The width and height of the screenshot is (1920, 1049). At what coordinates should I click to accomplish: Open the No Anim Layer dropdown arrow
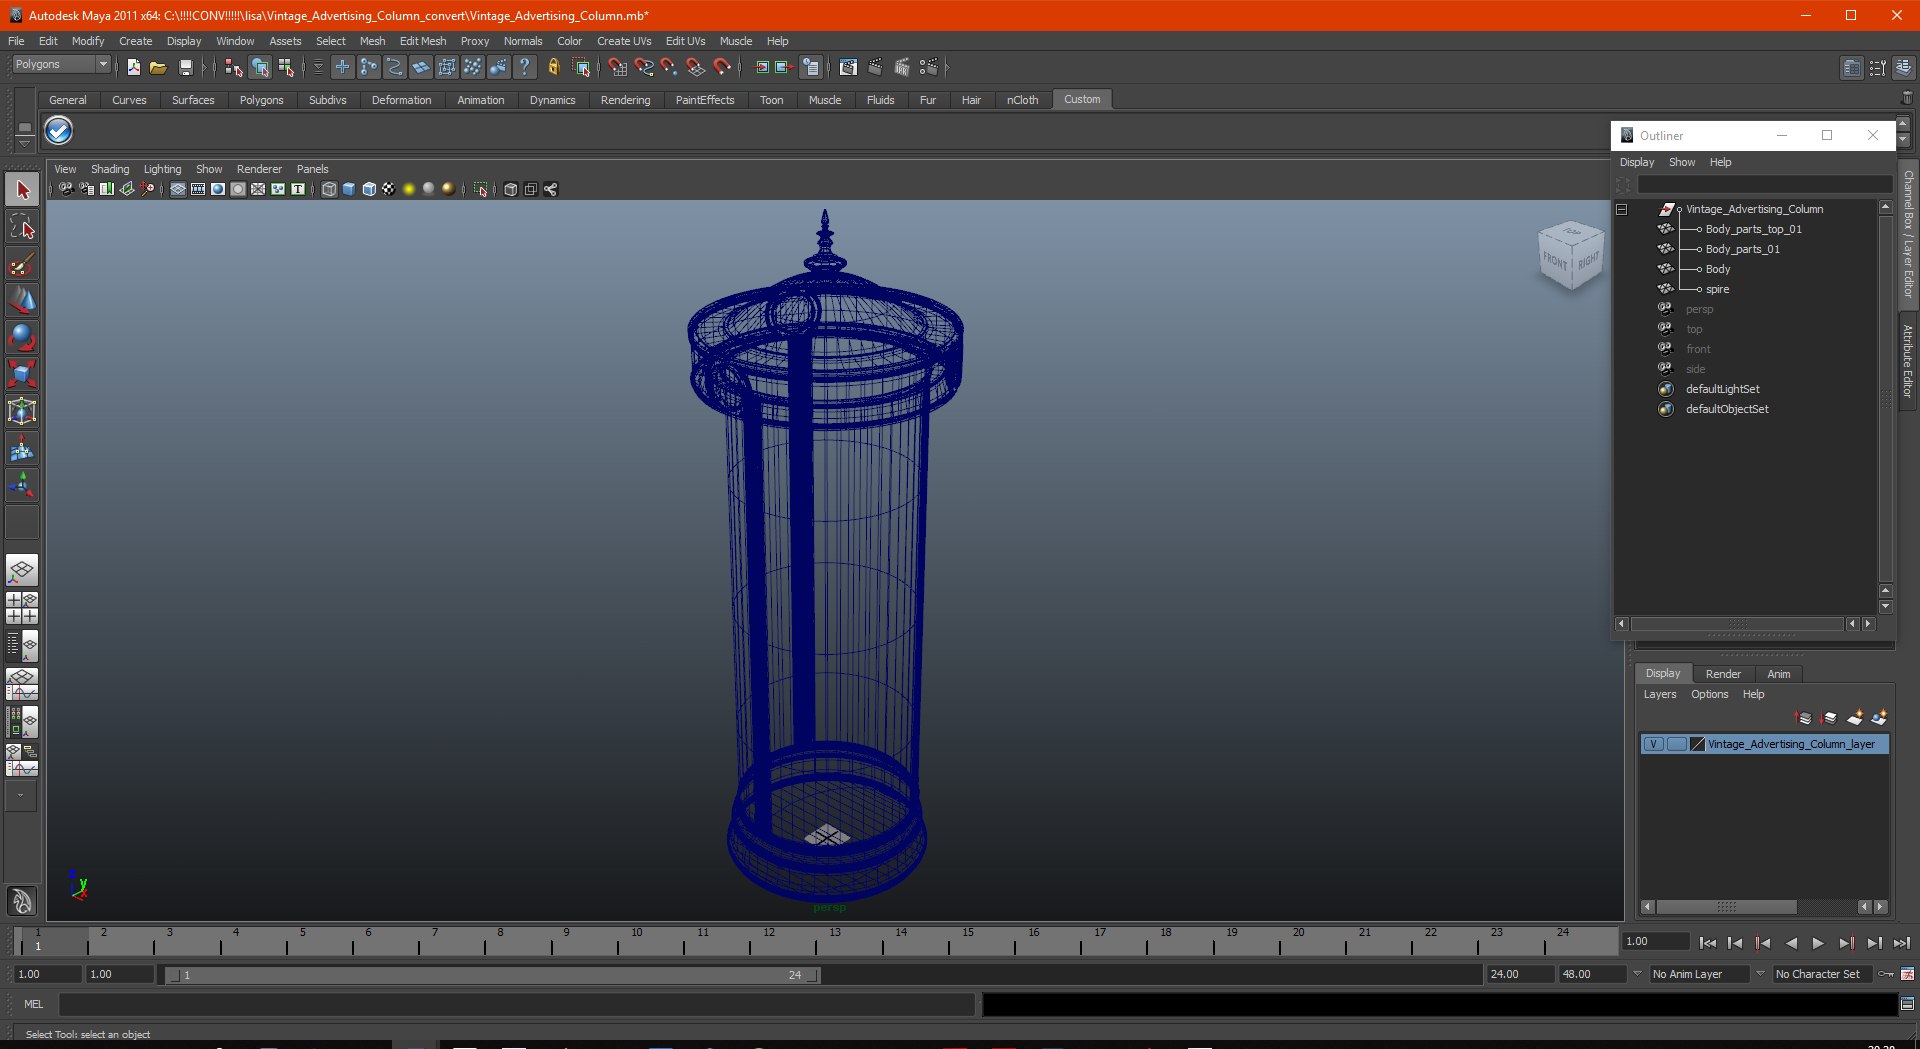(x=1637, y=973)
